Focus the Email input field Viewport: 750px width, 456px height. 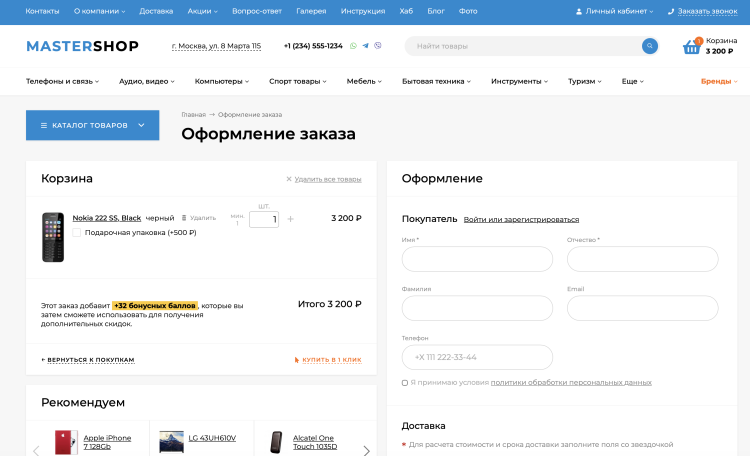(643, 308)
